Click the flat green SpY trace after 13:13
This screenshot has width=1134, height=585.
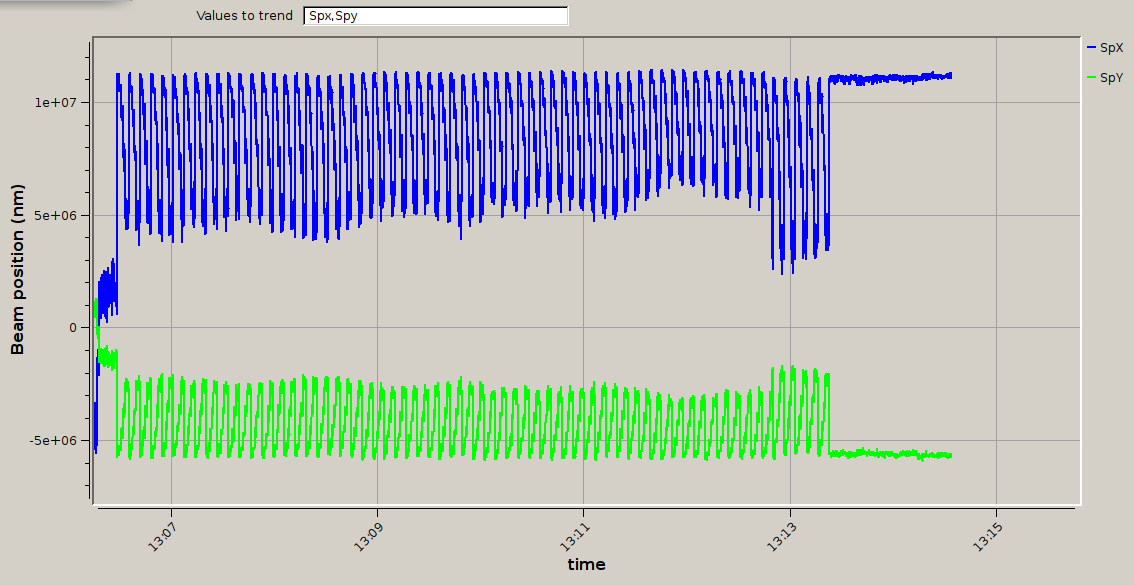coord(890,454)
